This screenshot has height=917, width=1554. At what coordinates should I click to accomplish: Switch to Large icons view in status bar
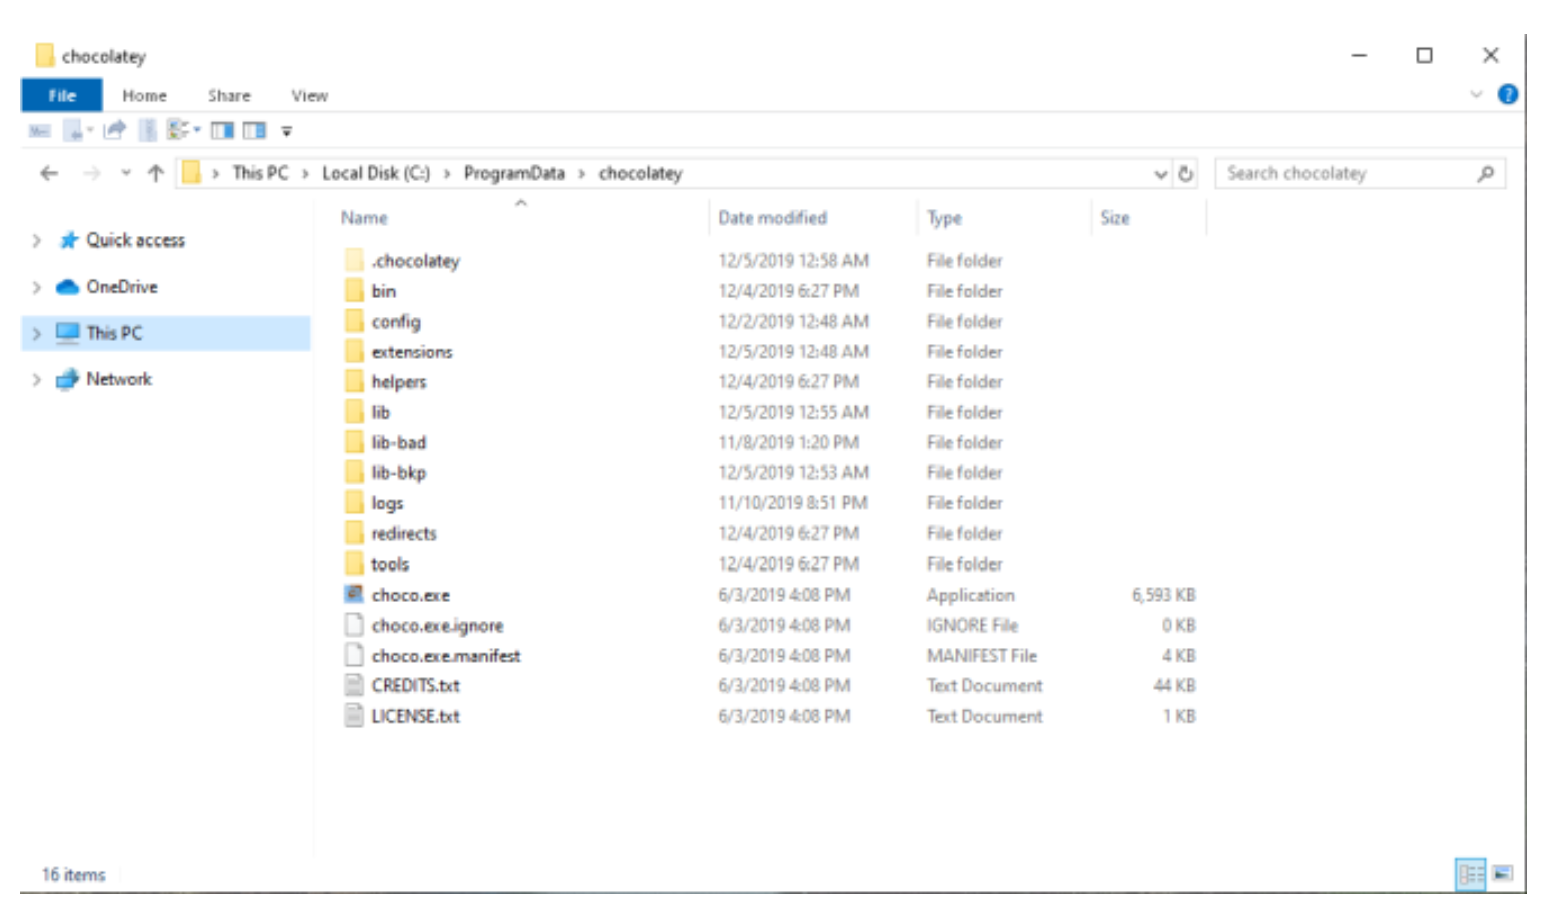[x=1503, y=875]
